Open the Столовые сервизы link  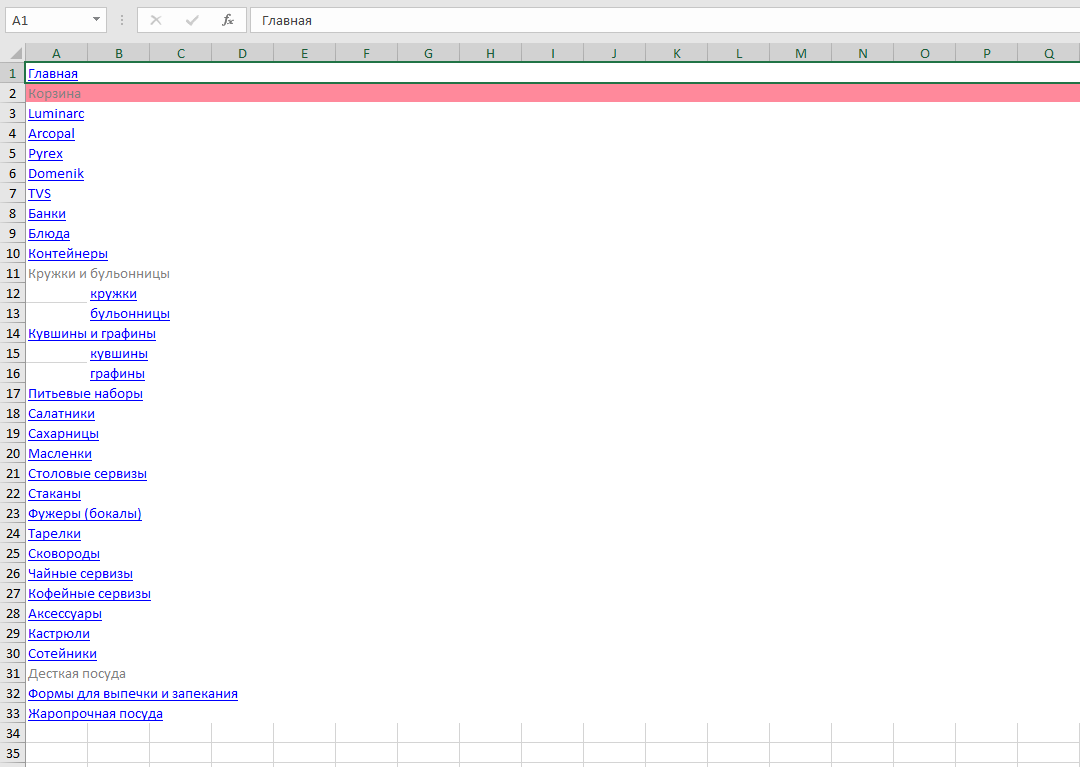coord(87,473)
